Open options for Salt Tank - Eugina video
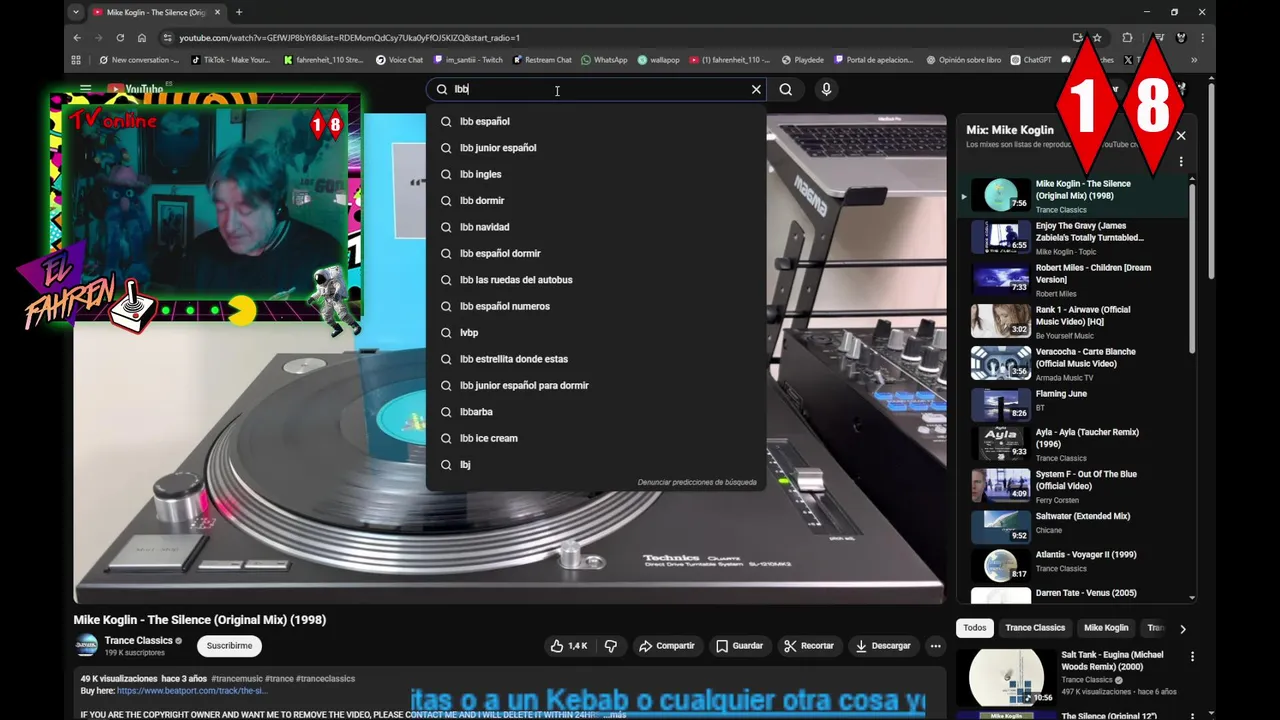This screenshot has height=720, width=1280. click(1192, 656)
